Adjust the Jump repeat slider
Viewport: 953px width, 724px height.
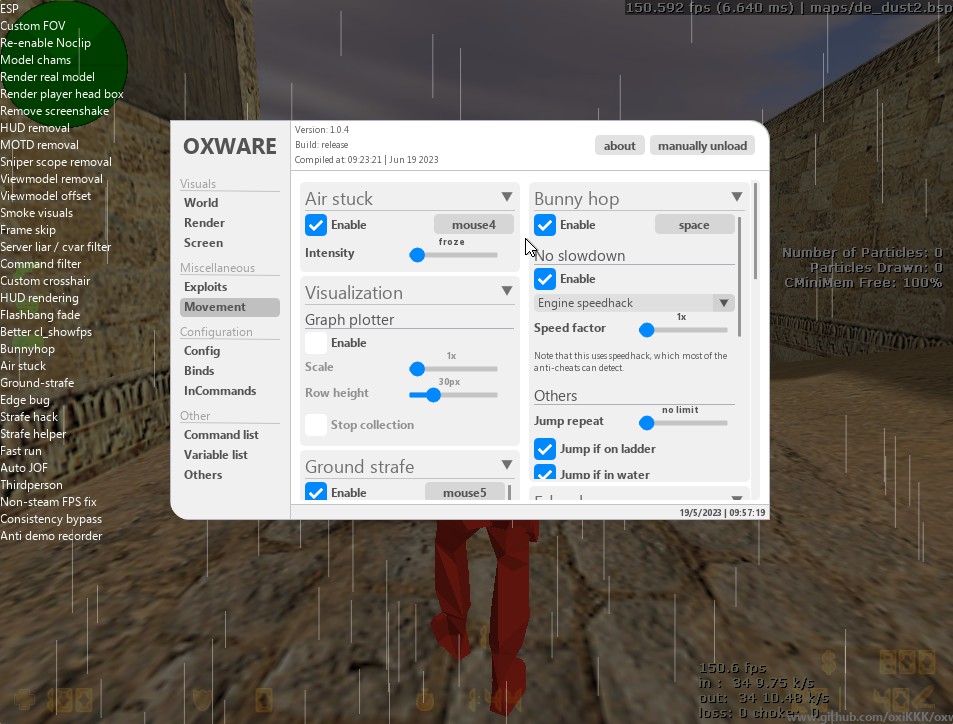pos(684,423)
